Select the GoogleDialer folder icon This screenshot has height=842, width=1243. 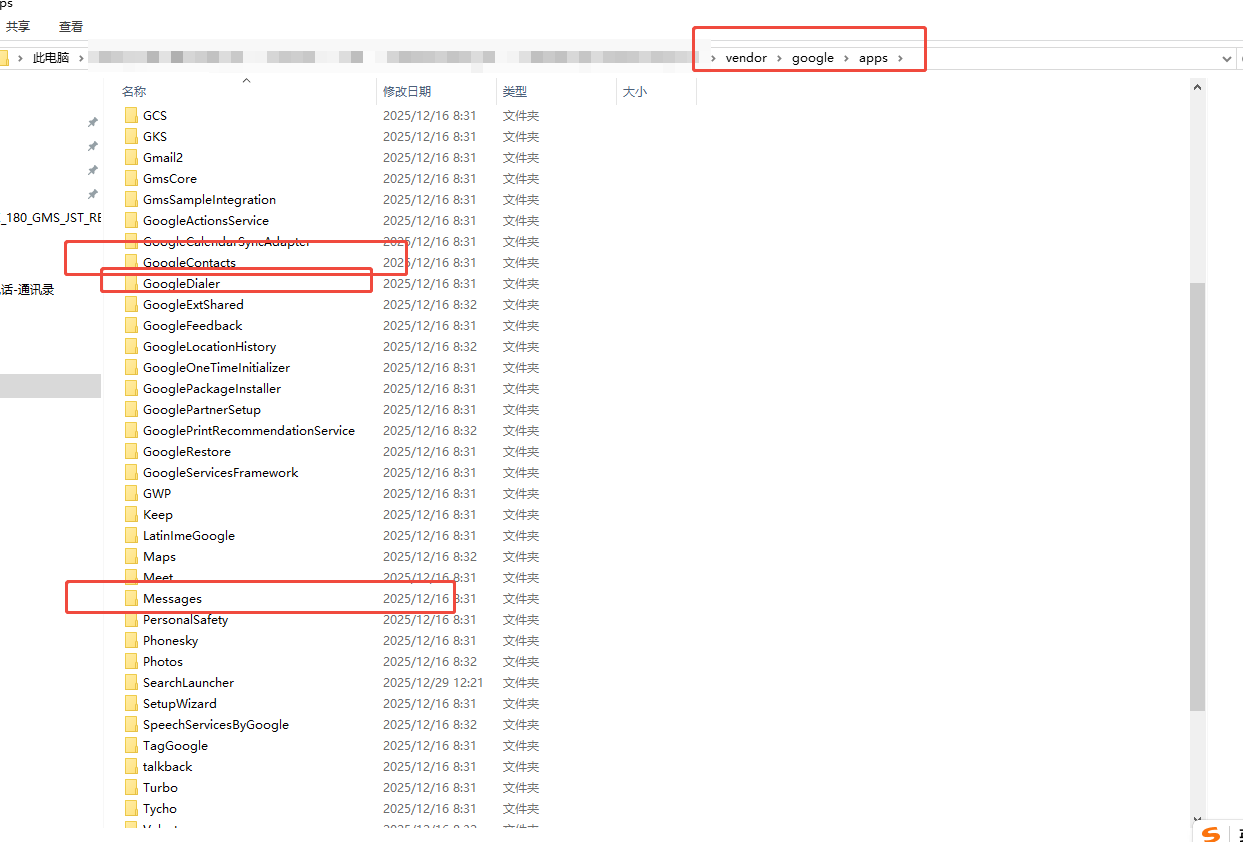pyautogui.click(x=131, y=283)
